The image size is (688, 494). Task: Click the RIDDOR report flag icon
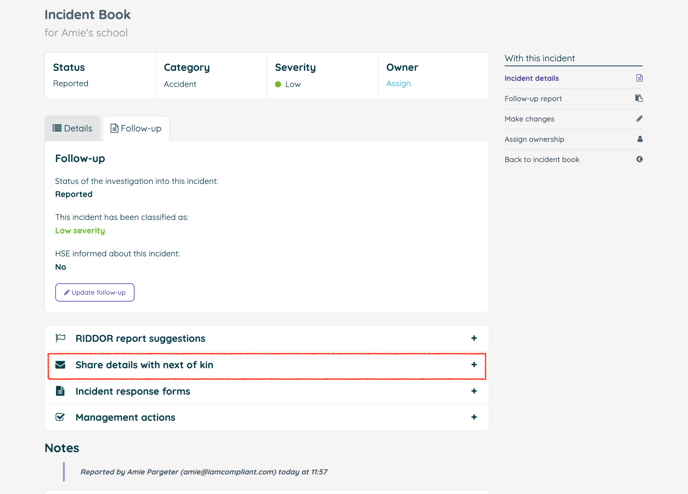tap(60, 338)
